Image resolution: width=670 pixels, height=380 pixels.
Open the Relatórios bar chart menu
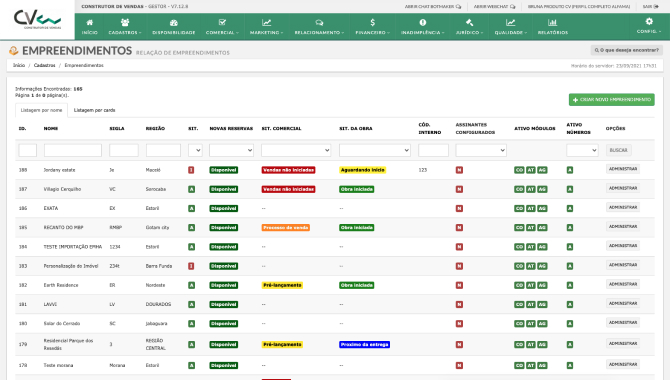552,27
